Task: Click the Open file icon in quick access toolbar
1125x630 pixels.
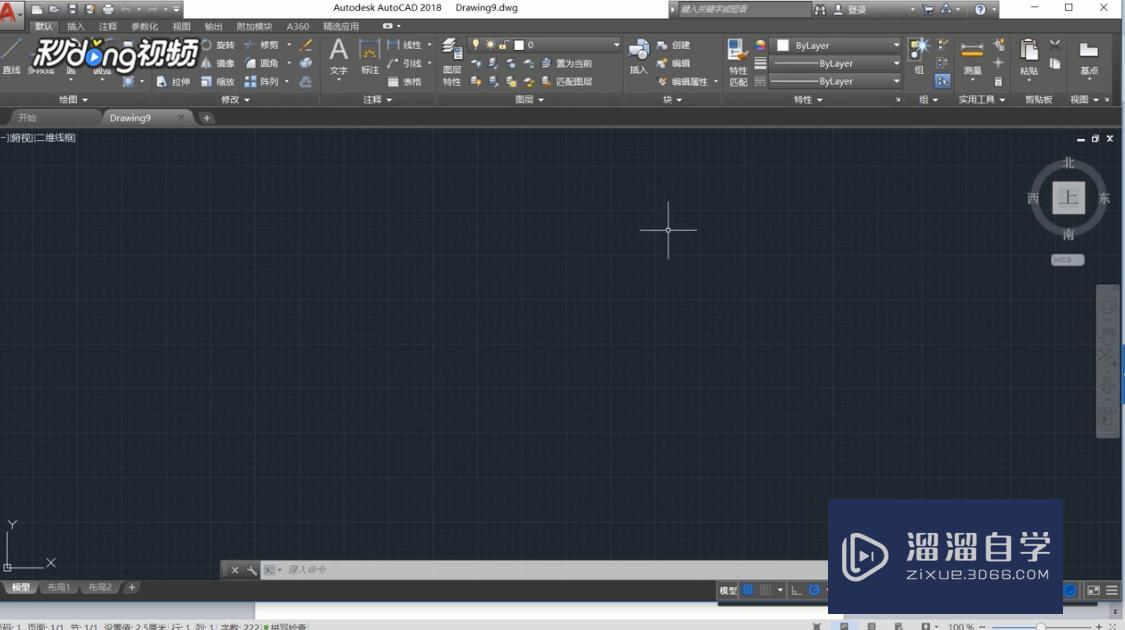Action: pyautogui.click(x=54, y=9)
